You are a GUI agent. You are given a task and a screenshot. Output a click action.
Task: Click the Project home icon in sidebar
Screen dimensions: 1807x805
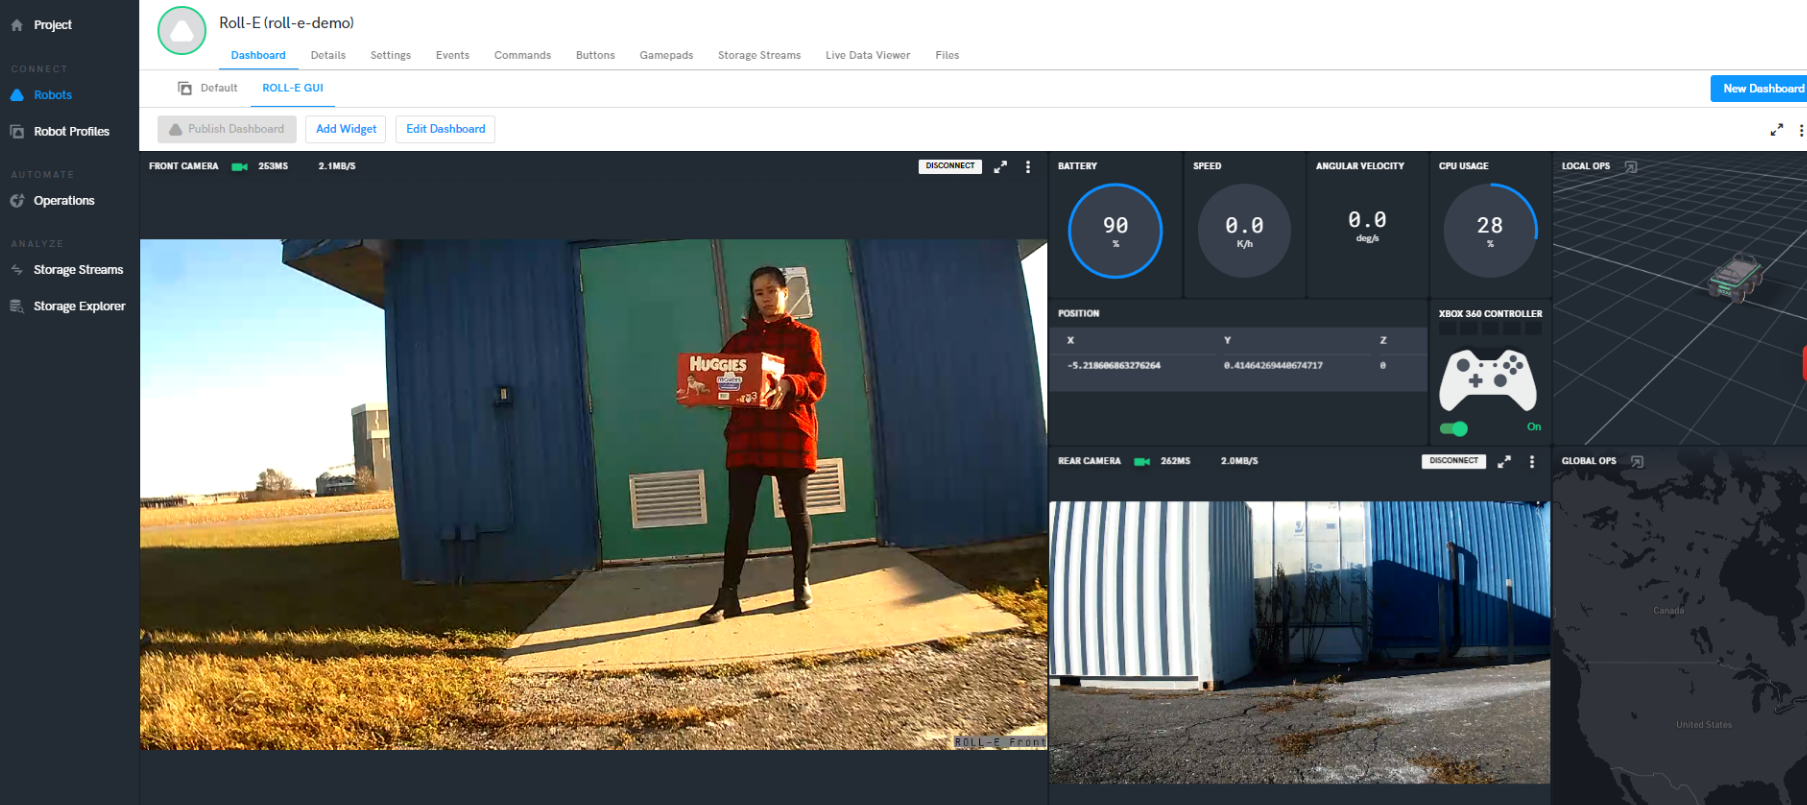17,25
